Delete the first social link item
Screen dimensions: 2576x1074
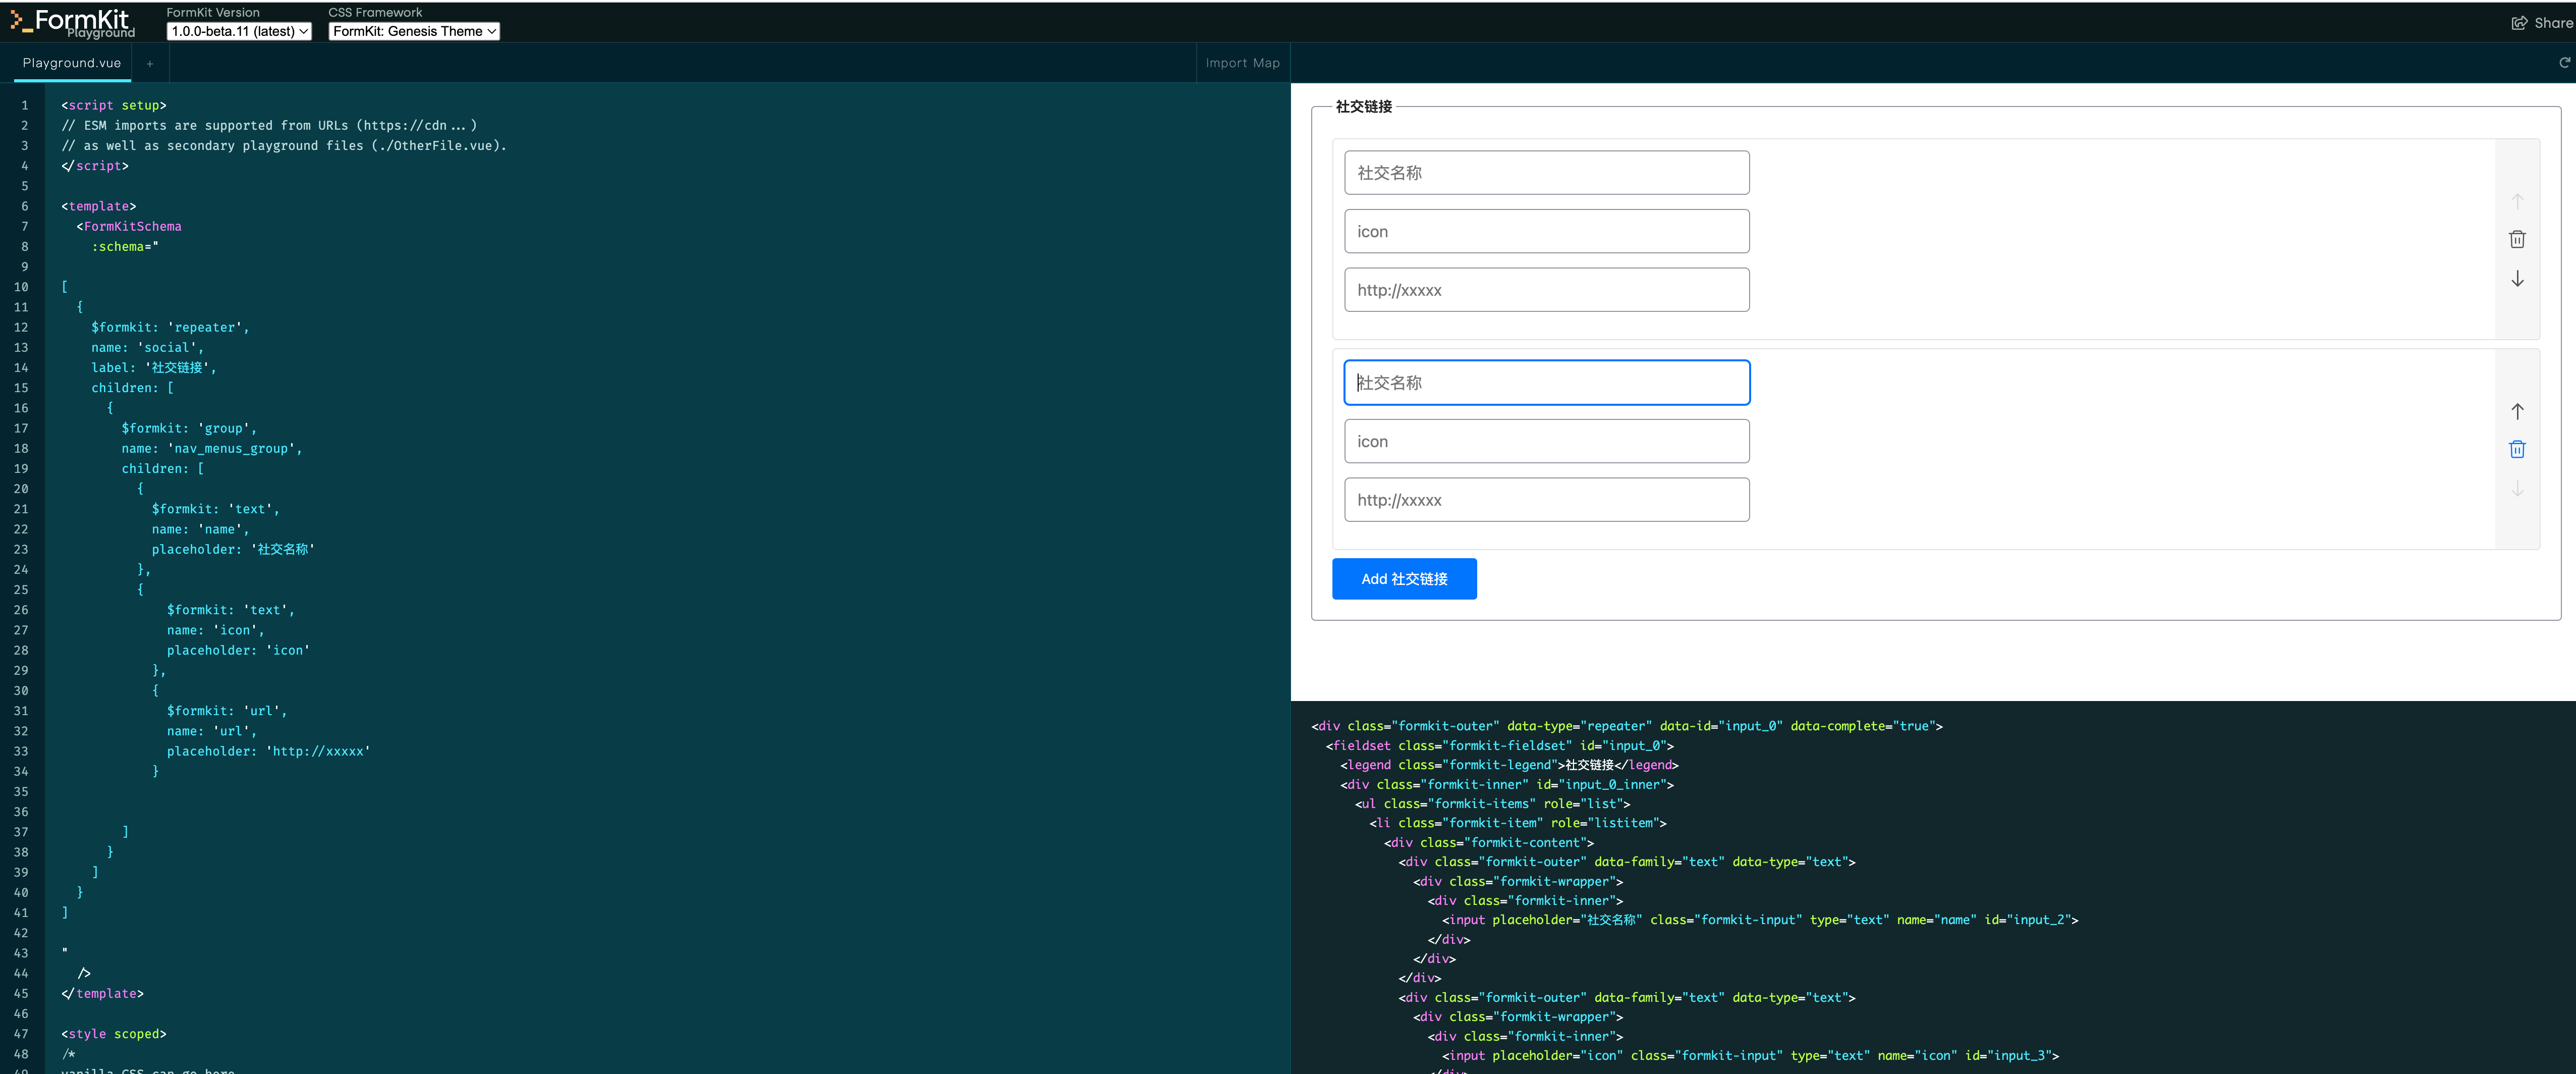pyautogui.click(x=2517, y=239)
